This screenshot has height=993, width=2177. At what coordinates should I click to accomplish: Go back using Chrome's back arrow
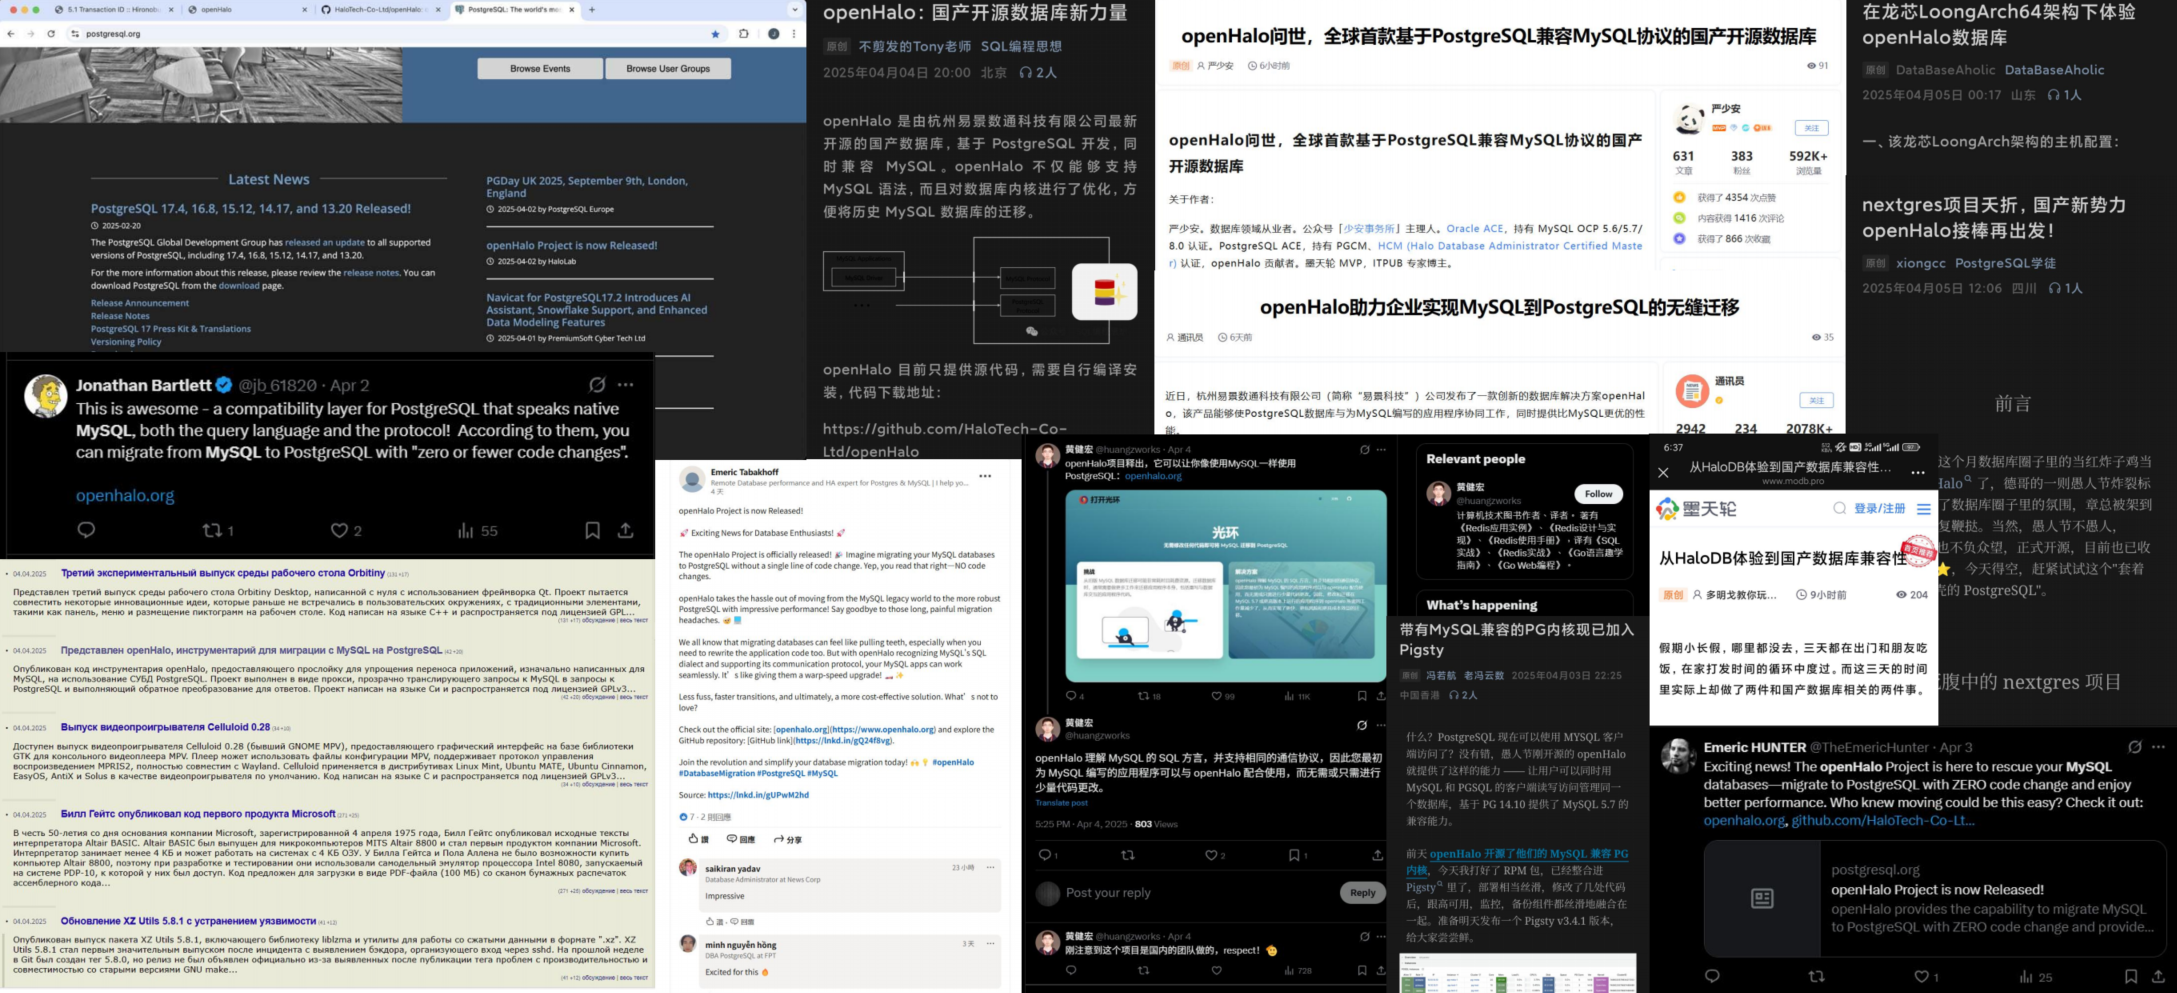click(11, 33)
